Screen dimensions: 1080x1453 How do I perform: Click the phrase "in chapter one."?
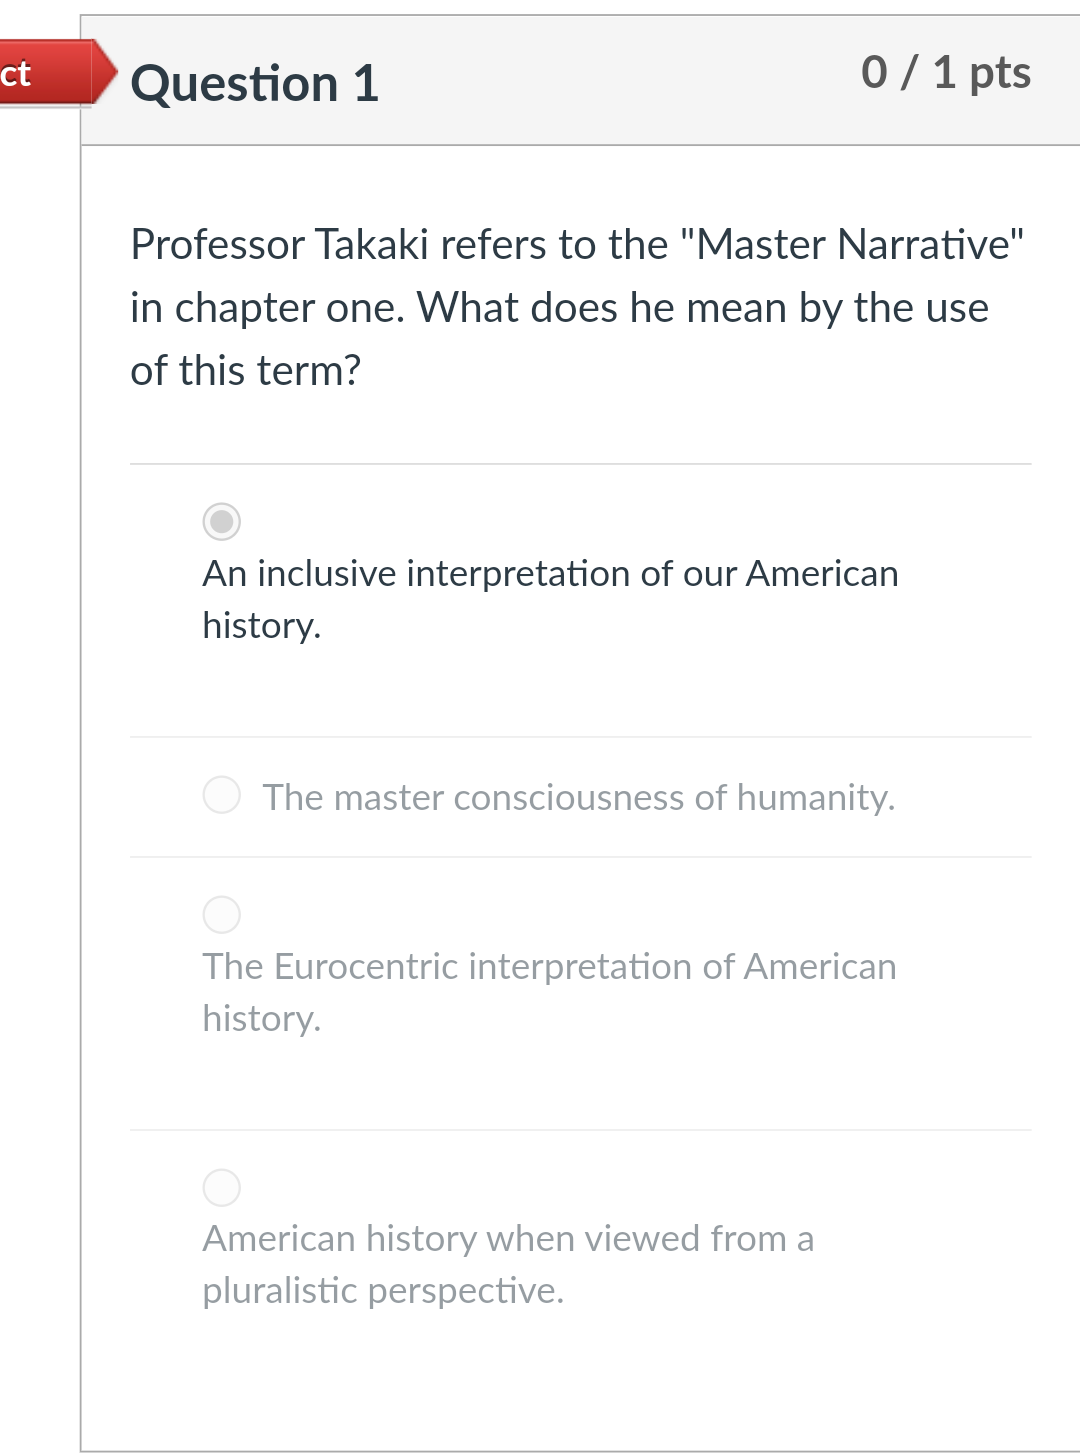click(267, 308)
